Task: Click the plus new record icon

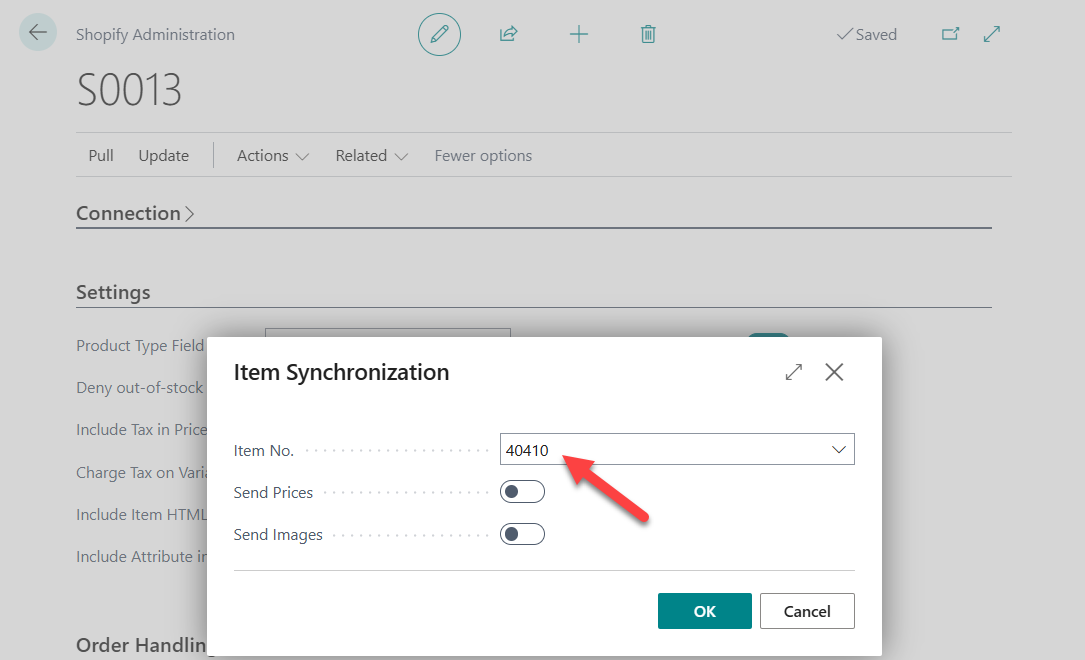Action: click(579, 35)
